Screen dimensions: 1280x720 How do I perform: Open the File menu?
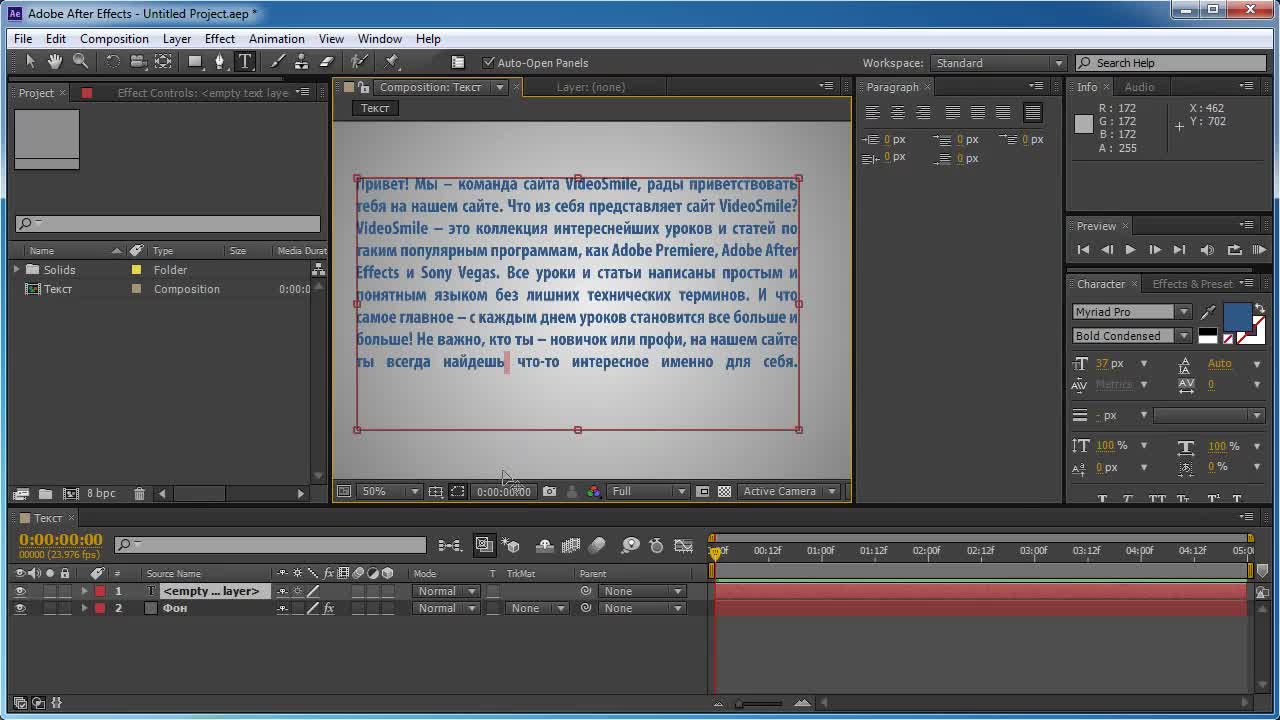tap(23, 39)
